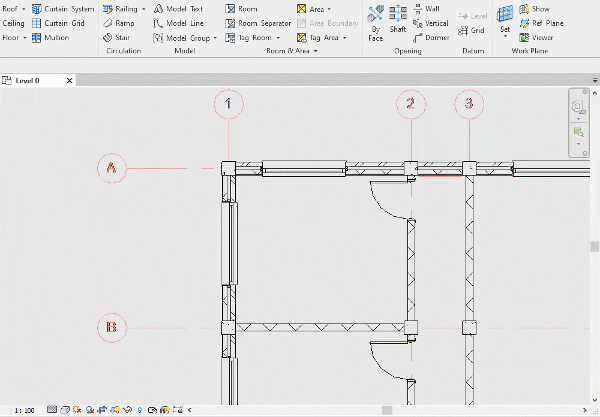Screen dimensions: 600x417
Task: Toggle Reveal Hidden Elements lightbulb
Action: click(x=140, y=410)
